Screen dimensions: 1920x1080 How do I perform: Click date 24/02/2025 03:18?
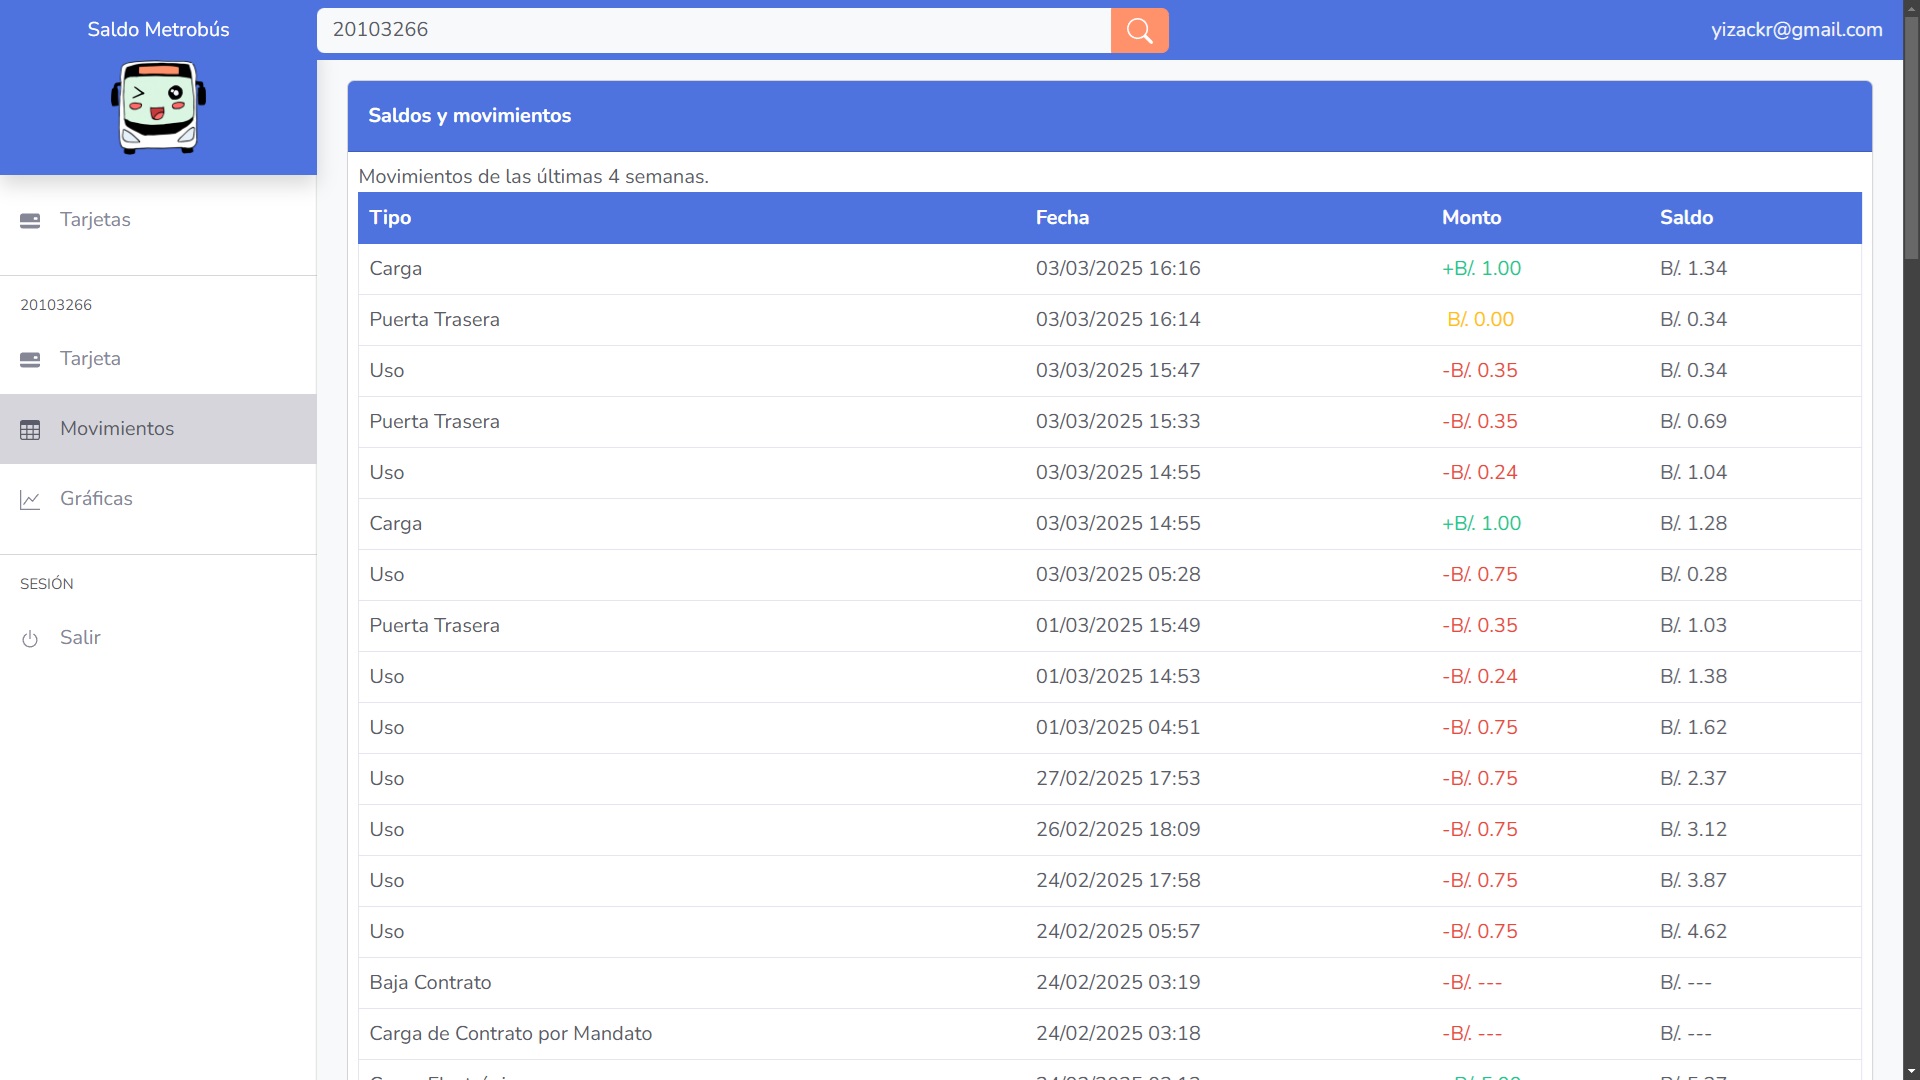click(1118, 1033)
